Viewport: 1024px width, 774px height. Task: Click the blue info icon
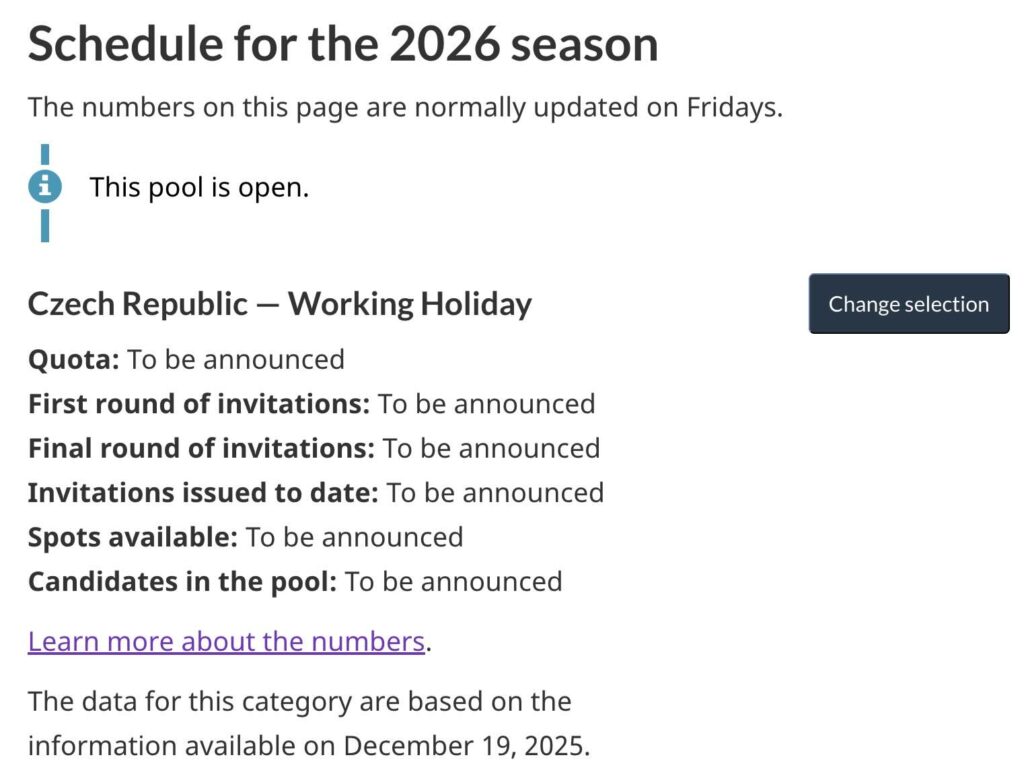click(x=45, y=186)
